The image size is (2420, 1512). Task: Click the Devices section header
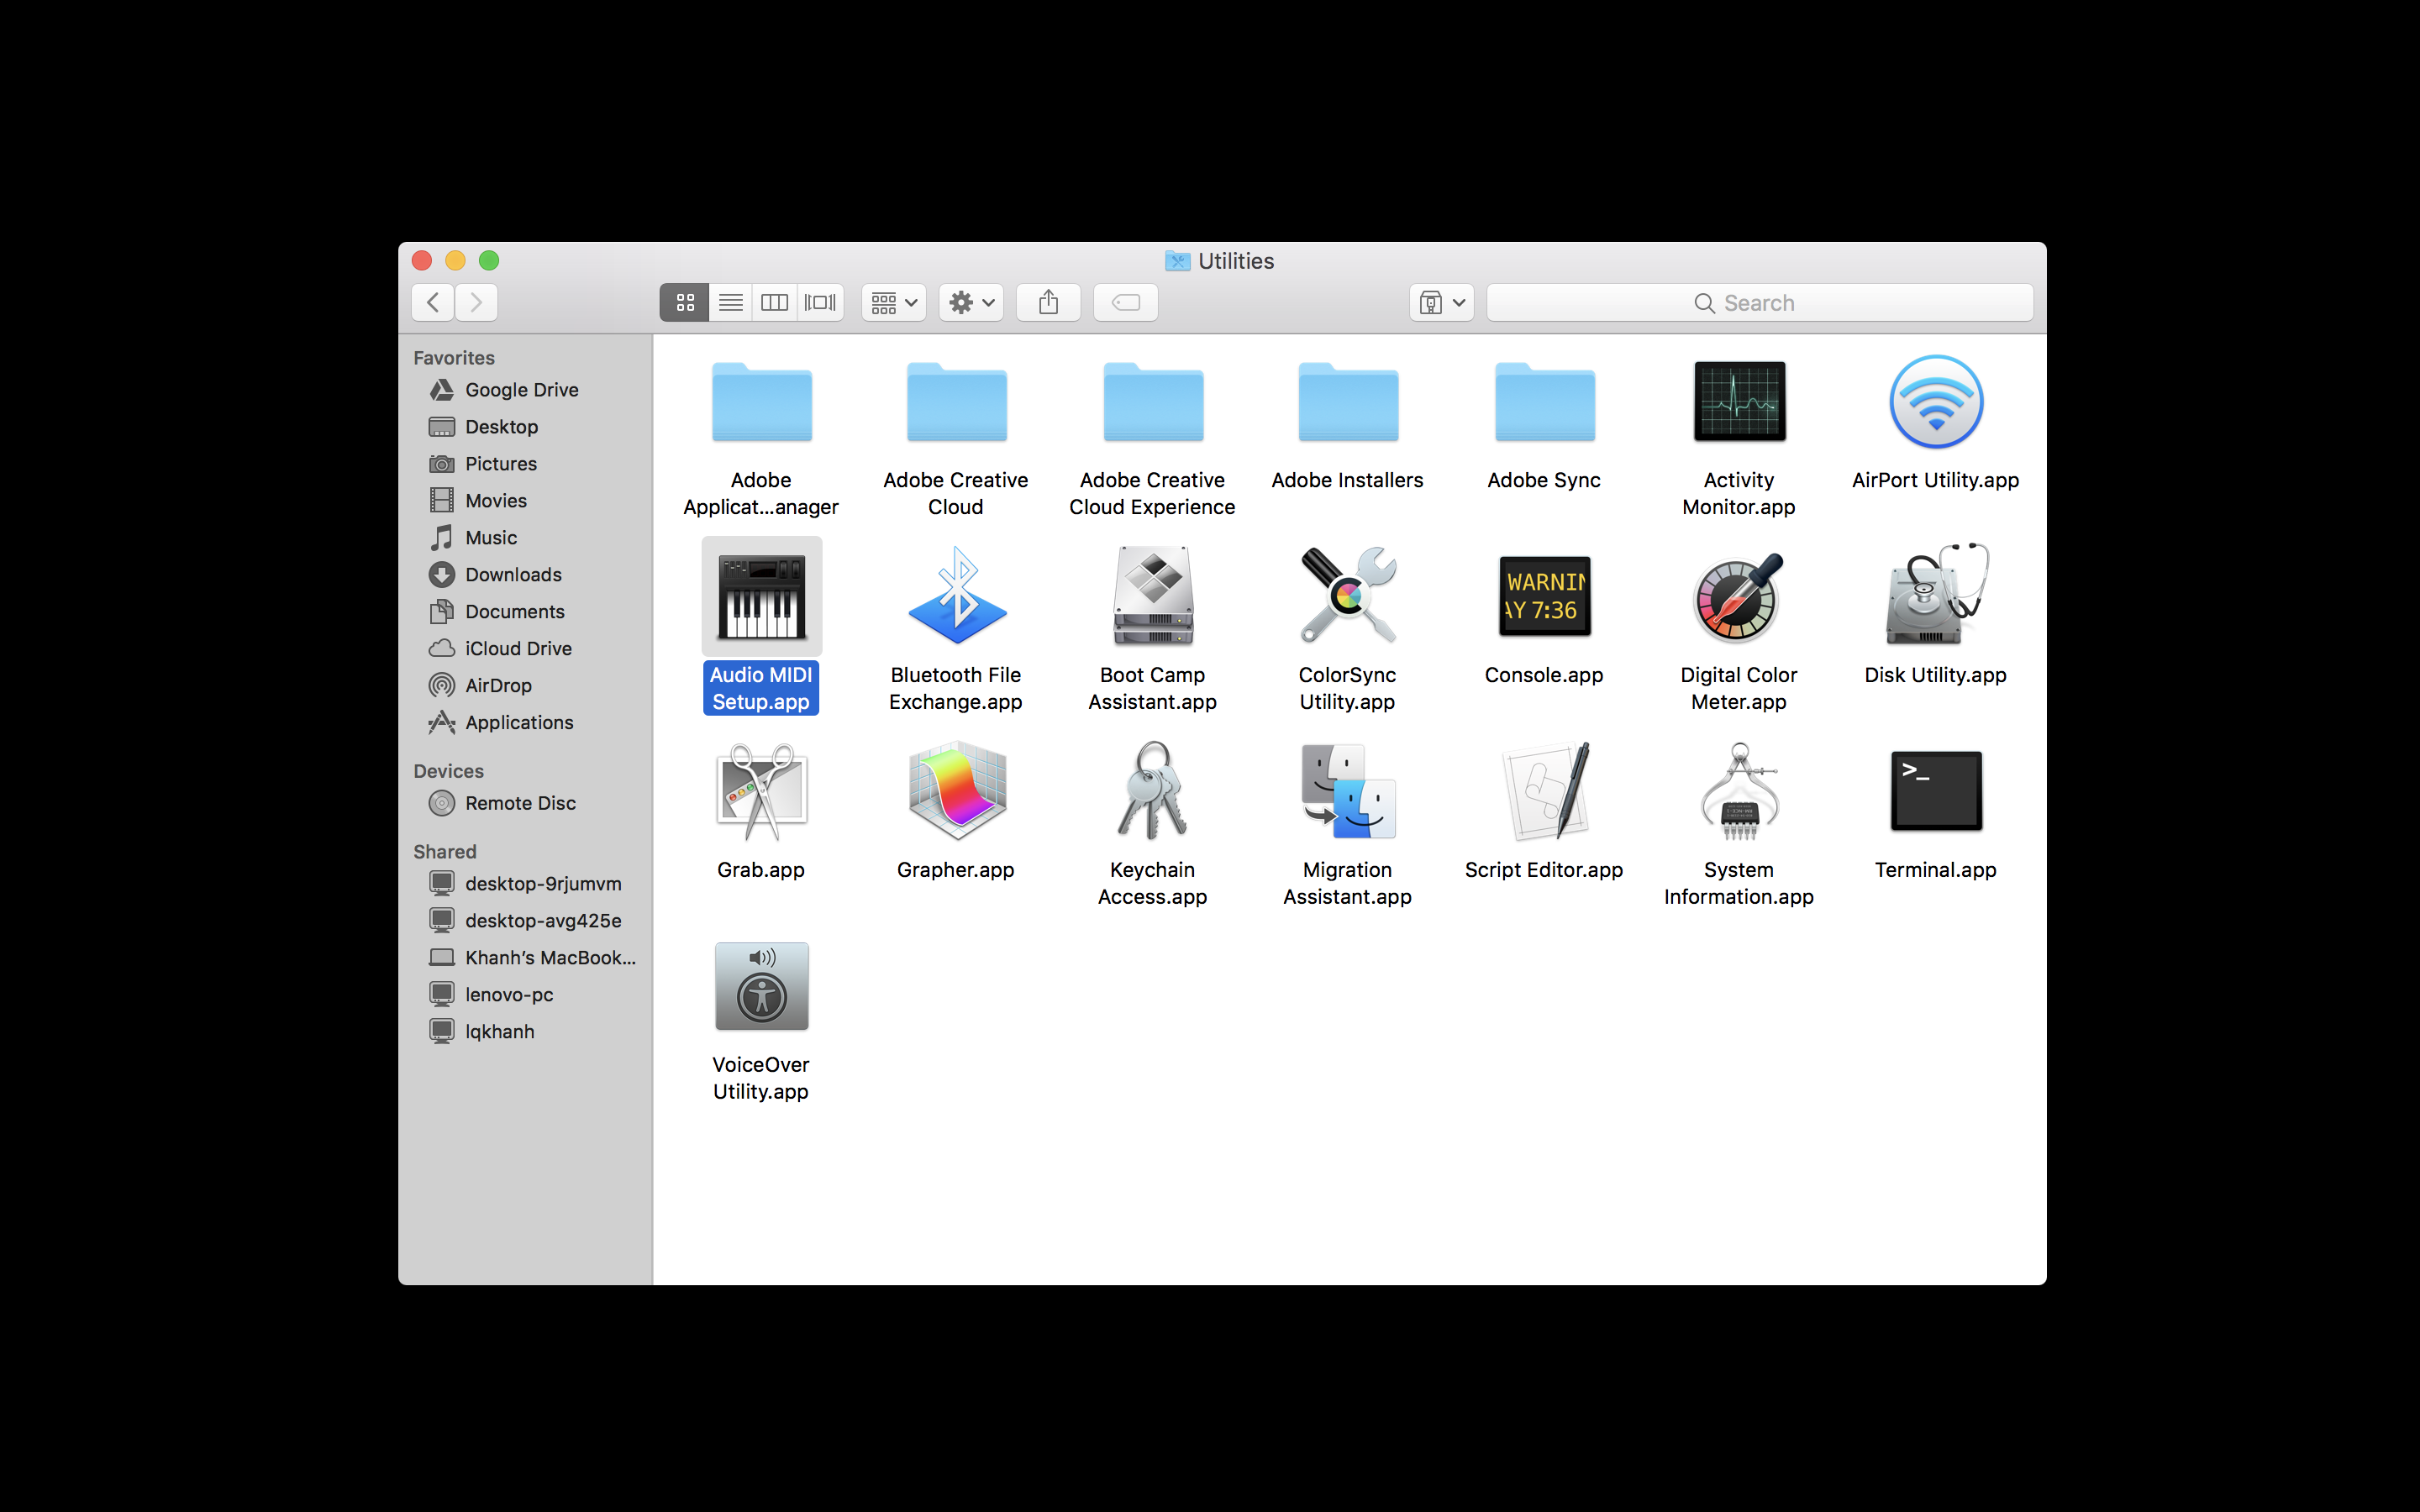pos(448,771)
